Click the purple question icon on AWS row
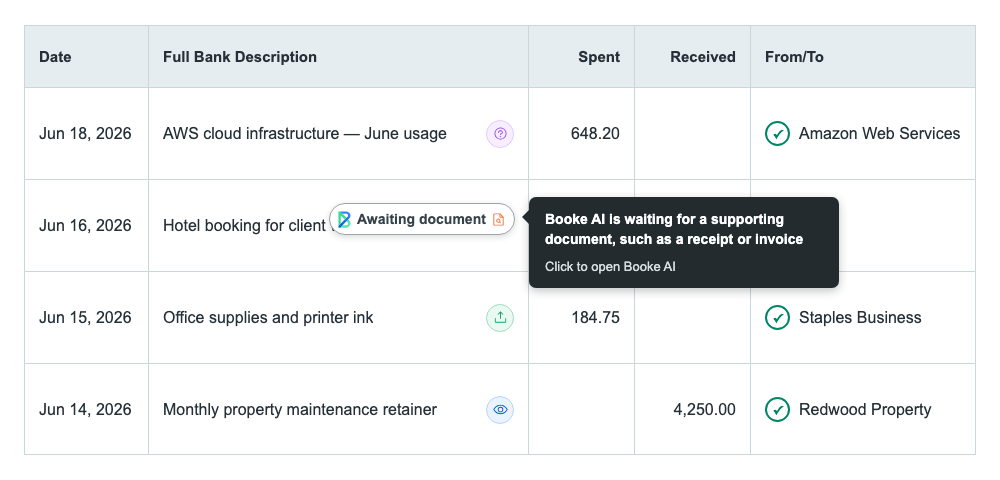The width and height of the screenshot is (1000, 480). click(500, 134)
